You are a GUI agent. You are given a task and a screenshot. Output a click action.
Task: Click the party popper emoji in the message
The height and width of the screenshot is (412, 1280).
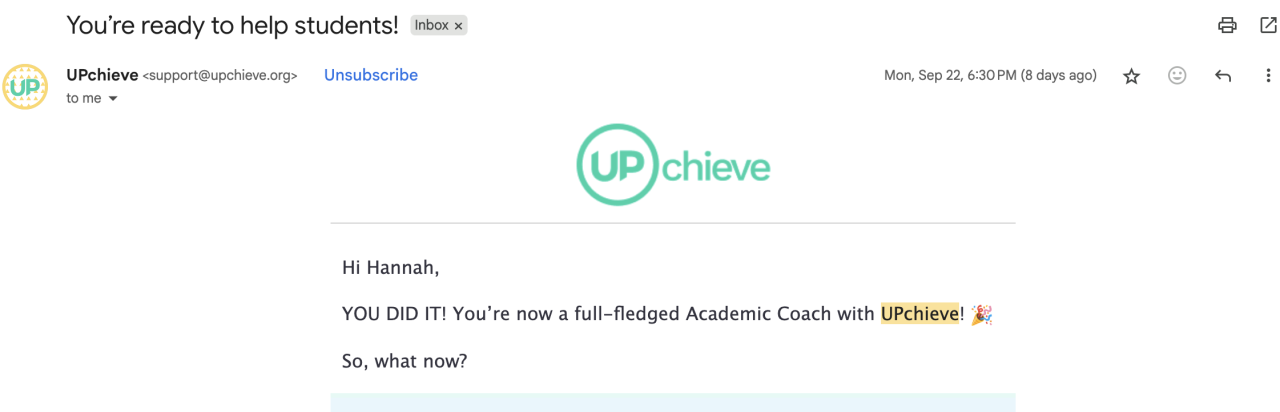[x=981, y=314]
